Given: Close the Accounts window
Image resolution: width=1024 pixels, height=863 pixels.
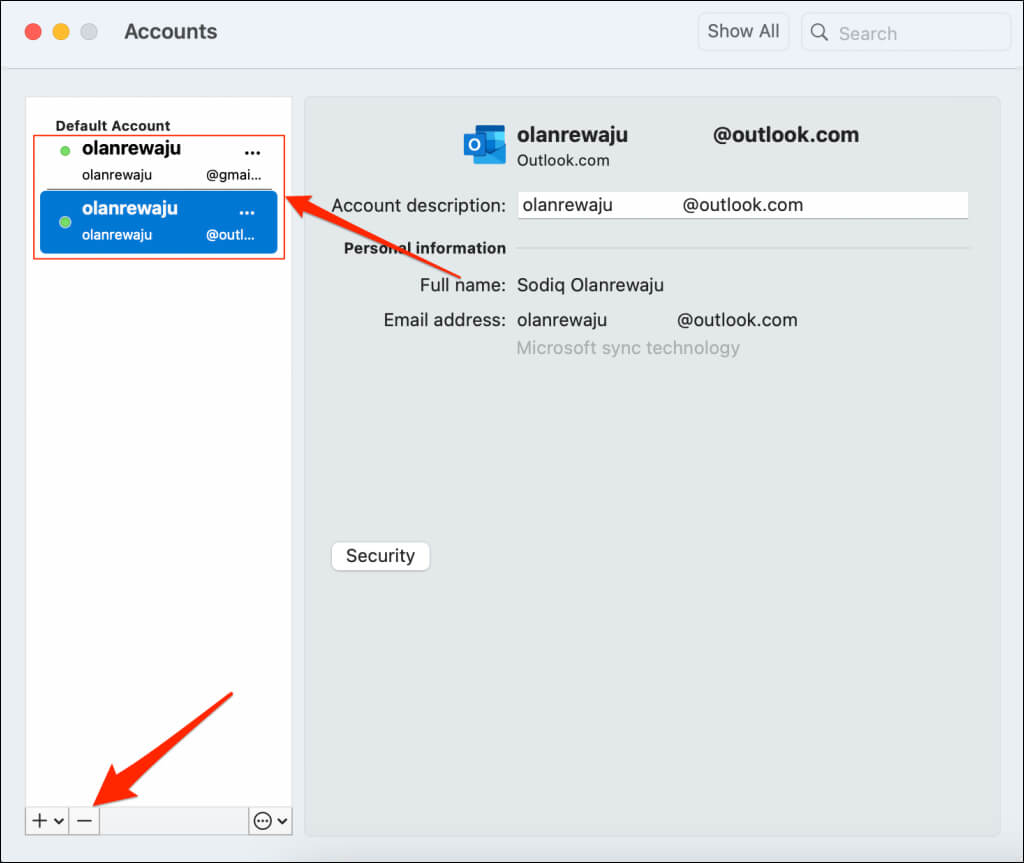Looking at the screenshot, I should (x=33, y=32).
